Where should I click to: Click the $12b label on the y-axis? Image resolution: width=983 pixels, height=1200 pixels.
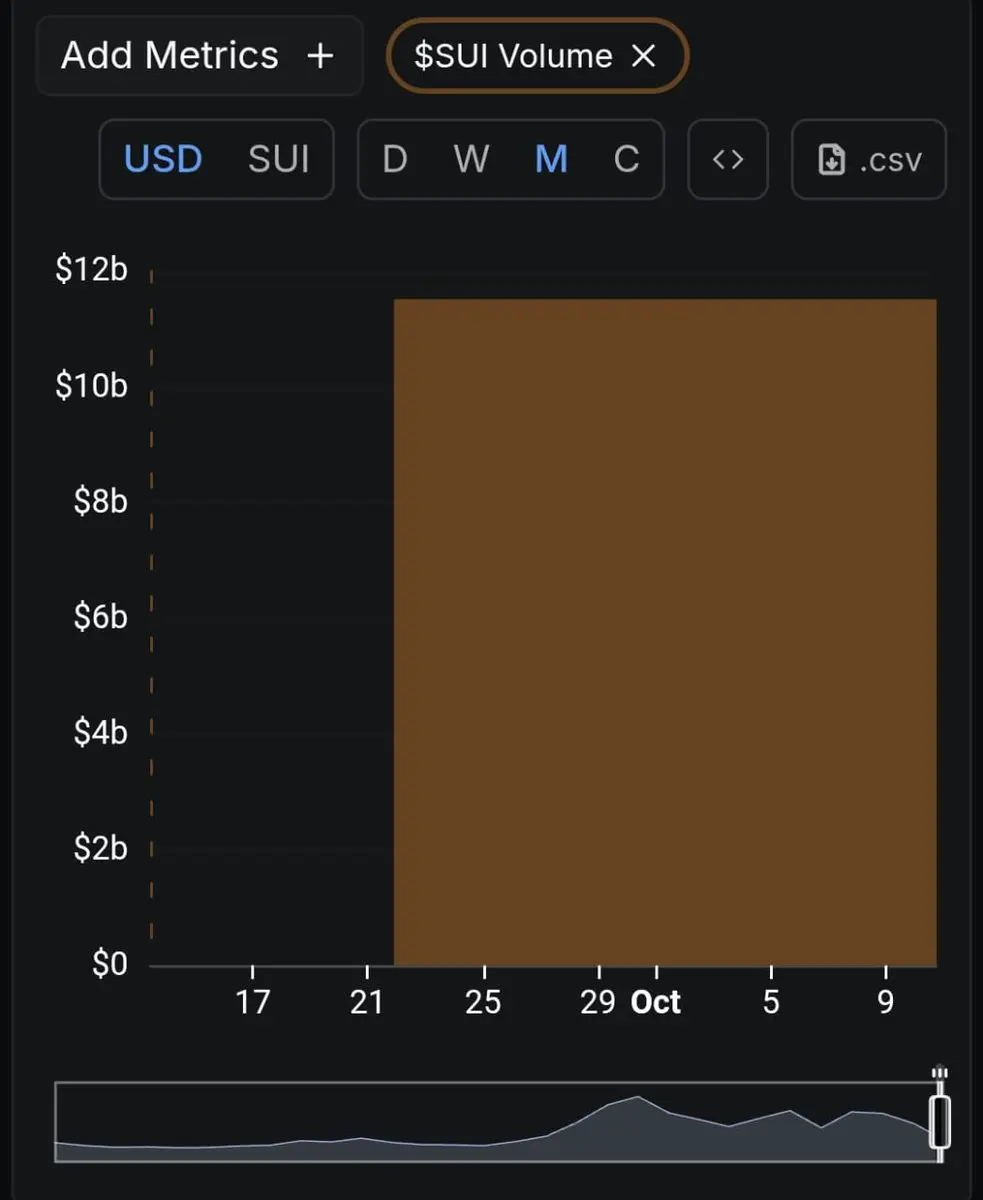coord(92,269)
